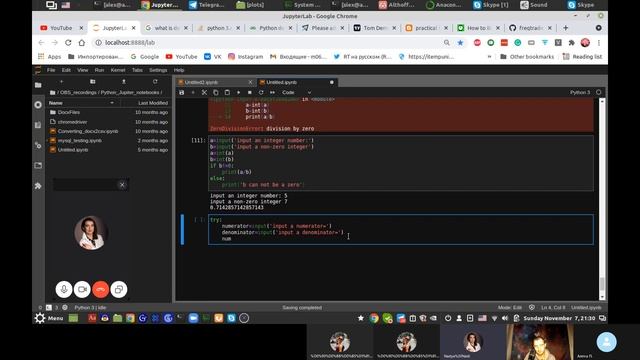
Task: Open the Chrome Extensions puzzle icon
Action: coord(571,42)
